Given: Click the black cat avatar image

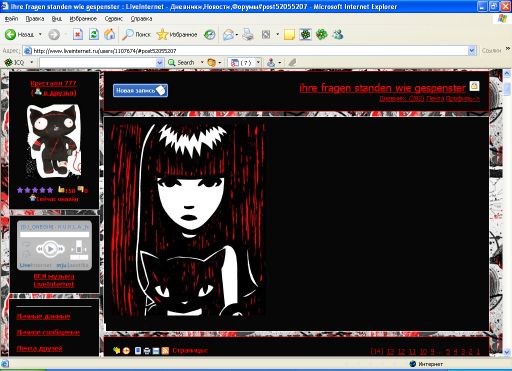Looking at the screenshot, I should pyautogui.click(x=54, y=141).
